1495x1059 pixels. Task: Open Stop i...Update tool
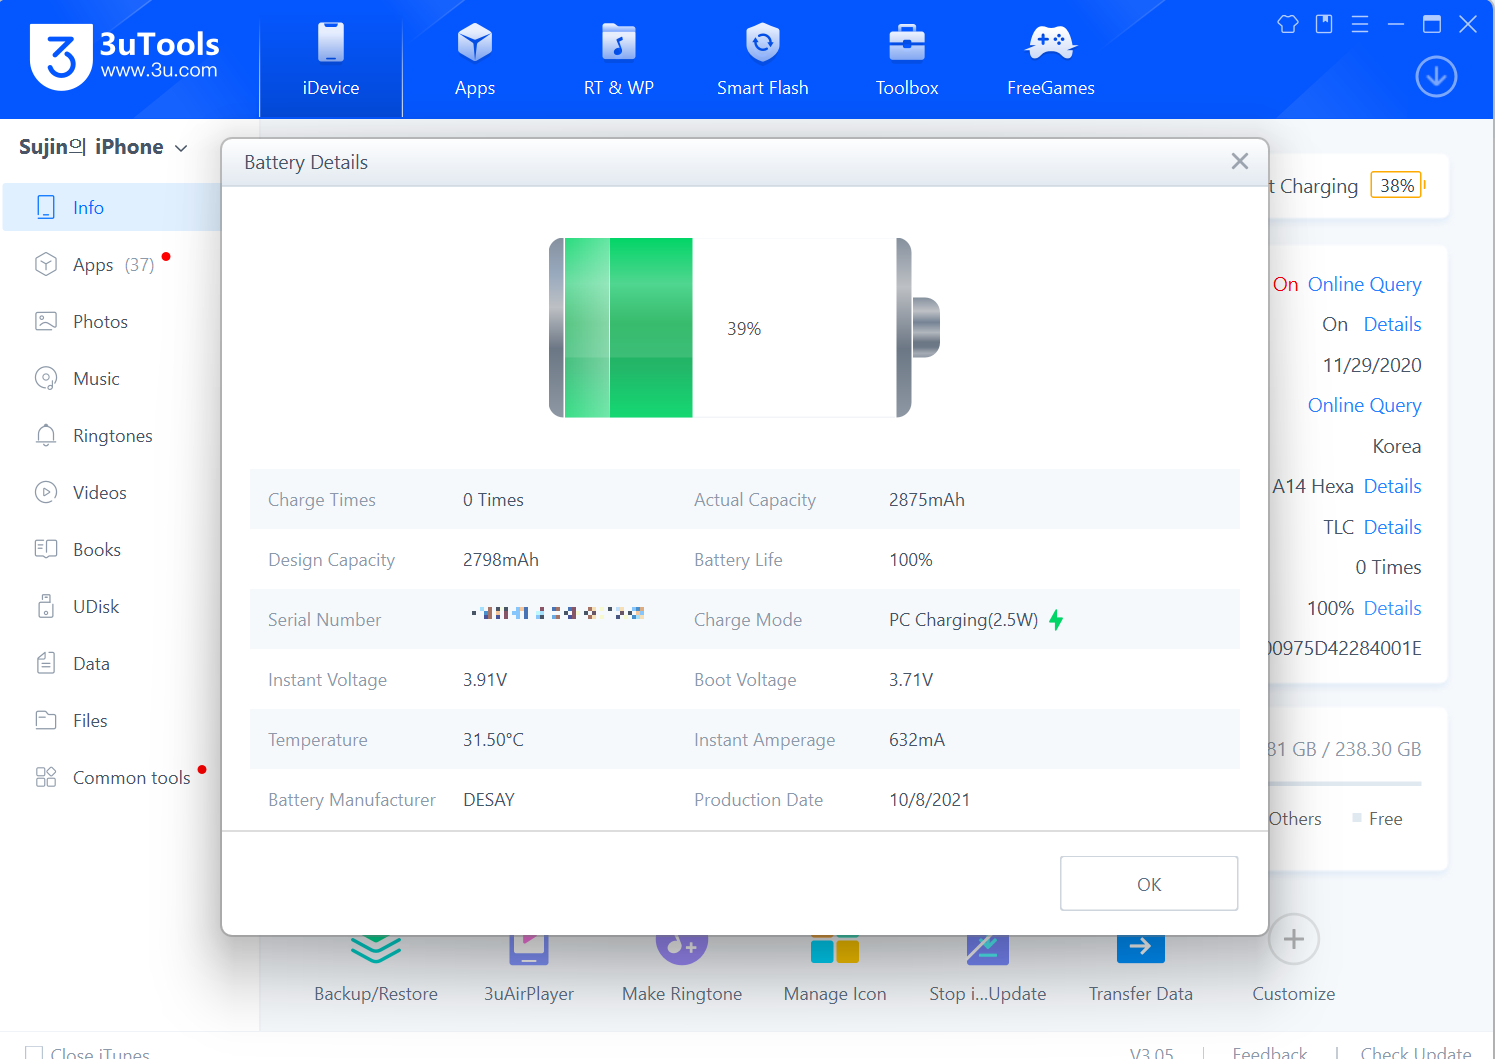click(x=988, y=968)
